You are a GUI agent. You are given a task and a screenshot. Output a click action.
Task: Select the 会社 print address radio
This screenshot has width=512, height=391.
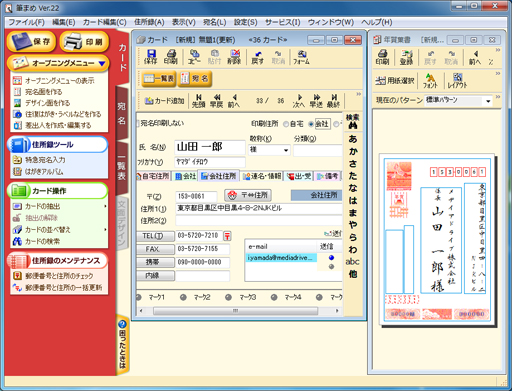pyautogui.click(x=311, y=124)
